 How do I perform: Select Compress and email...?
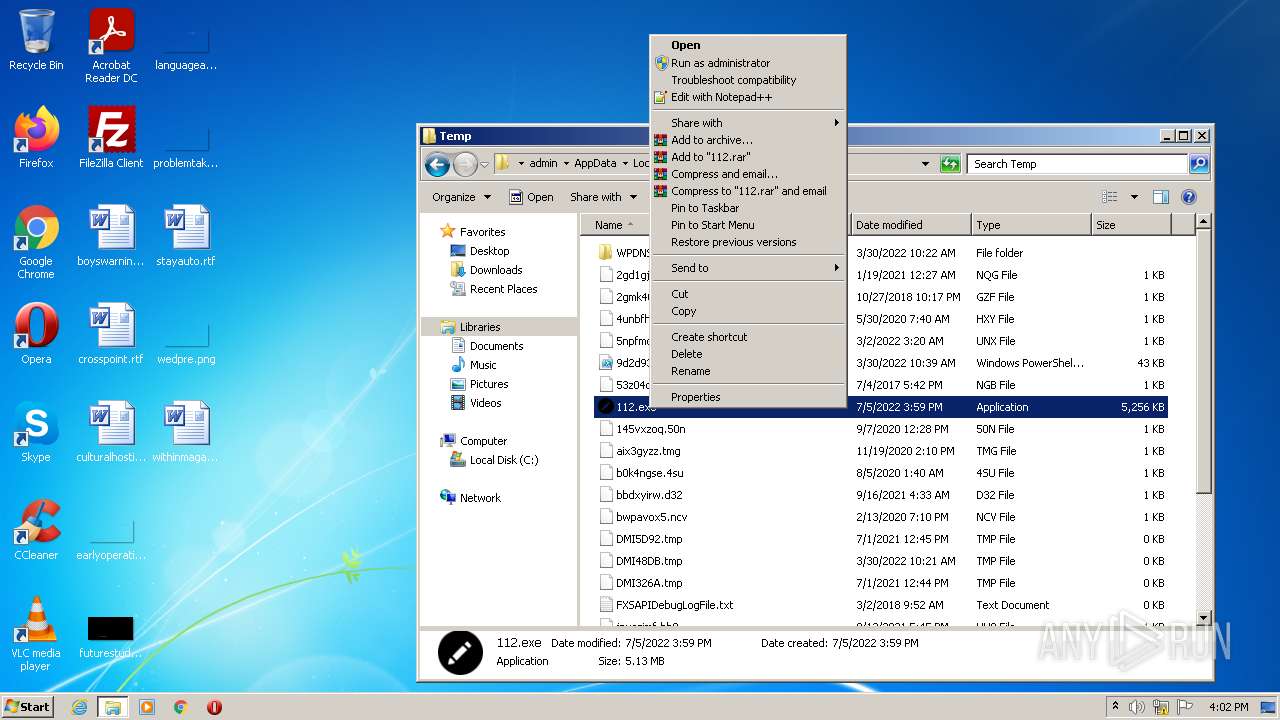(x=747, y=174)
